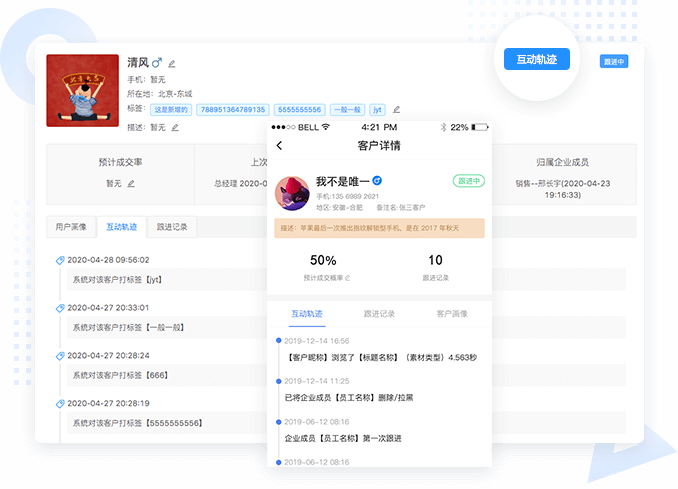The width and height of the screenshot is (678, 489).
Task: Switch to the 跟进记录 tab on desktop
Action: pyautogui.click(x=171, y=227)
